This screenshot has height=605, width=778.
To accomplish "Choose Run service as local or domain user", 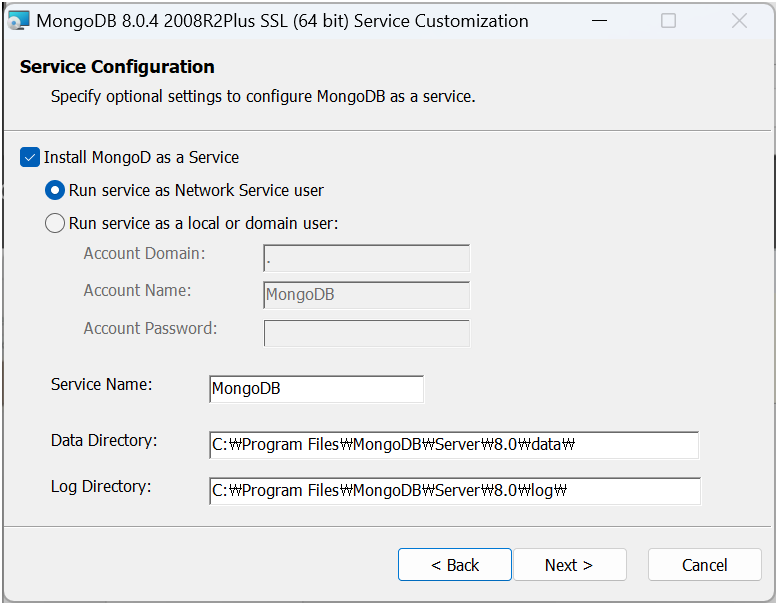I will 55,224.
